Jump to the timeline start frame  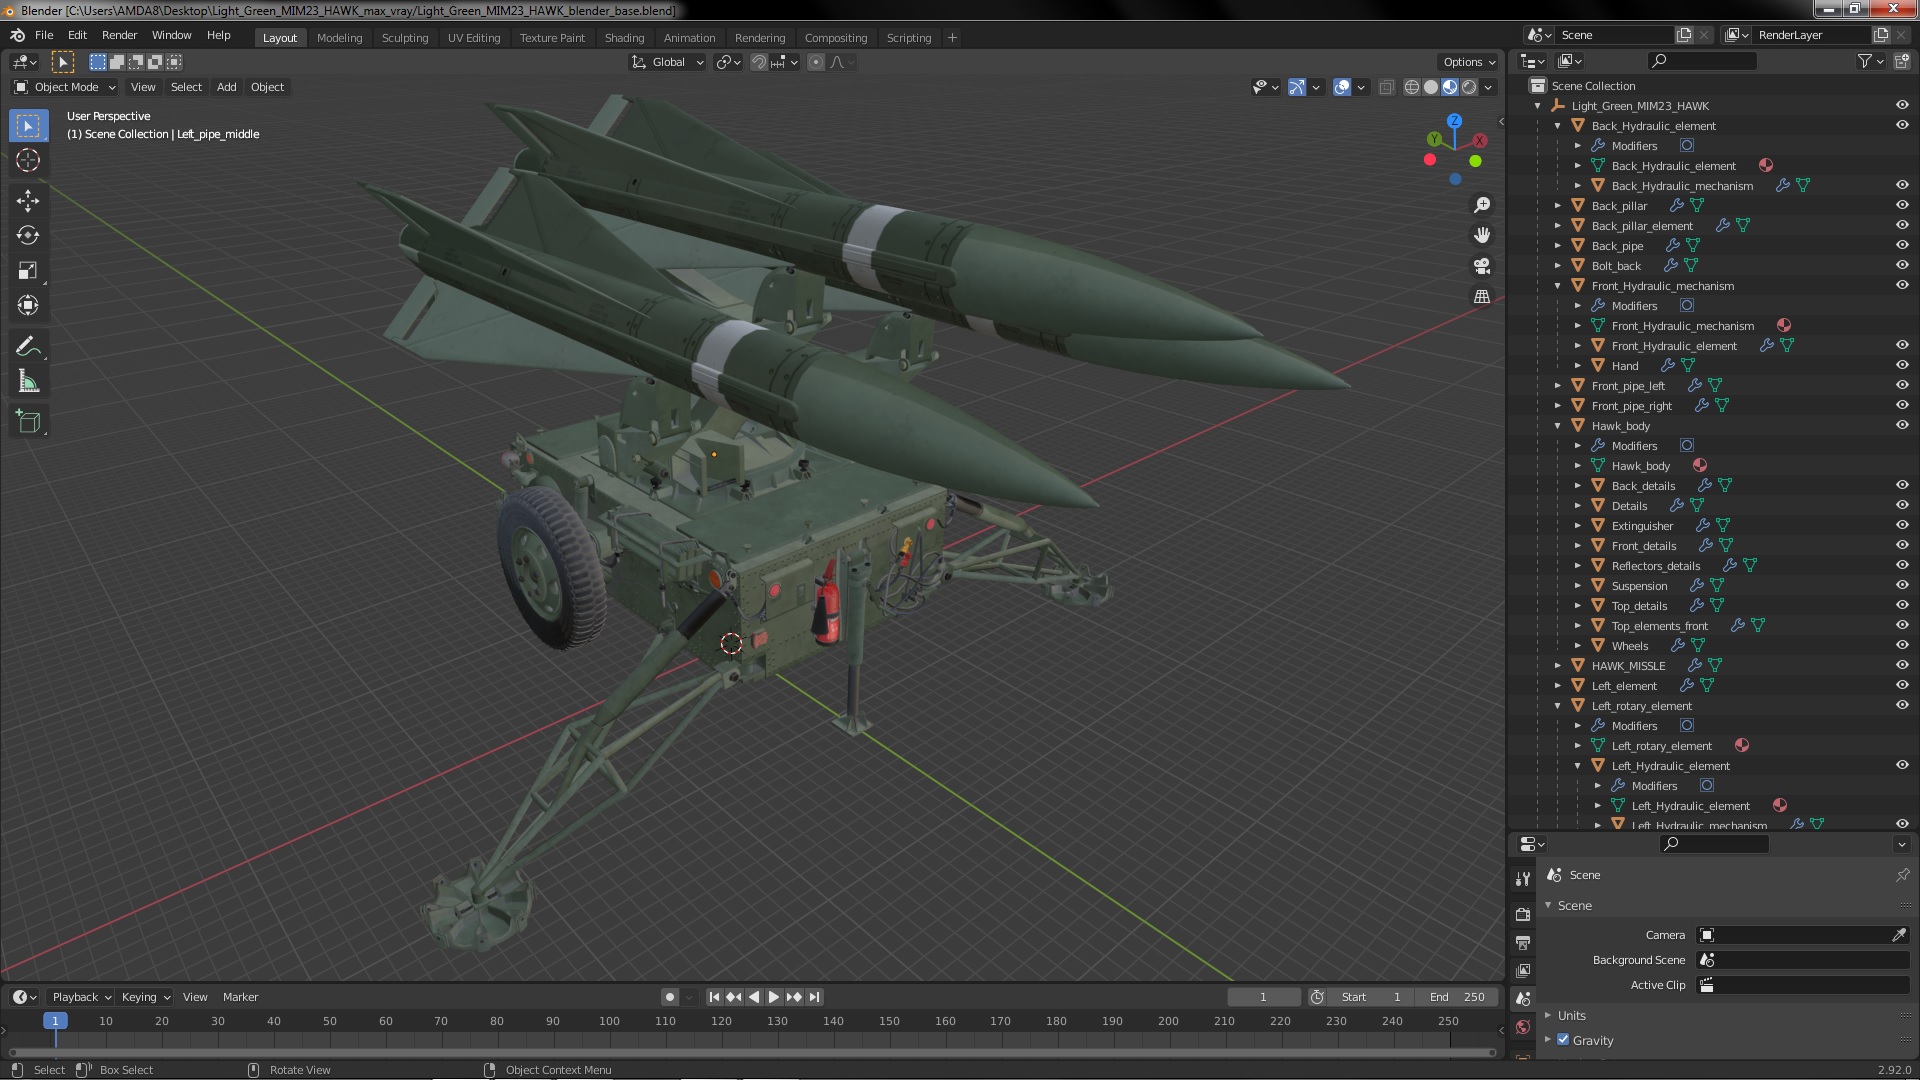(x=714, y=997)
